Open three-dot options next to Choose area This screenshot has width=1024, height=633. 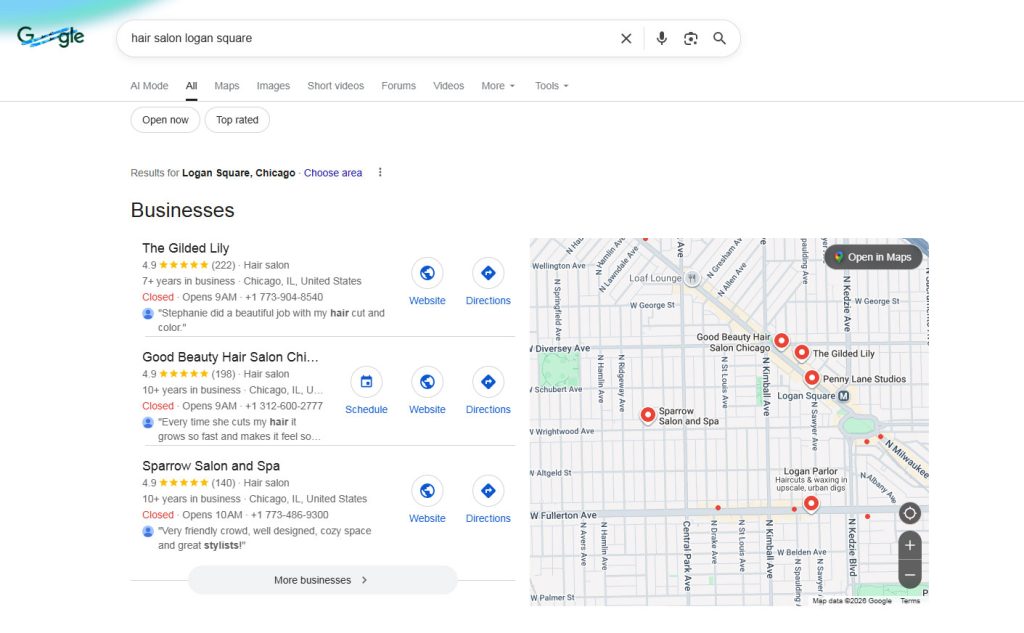pos(380,173)
